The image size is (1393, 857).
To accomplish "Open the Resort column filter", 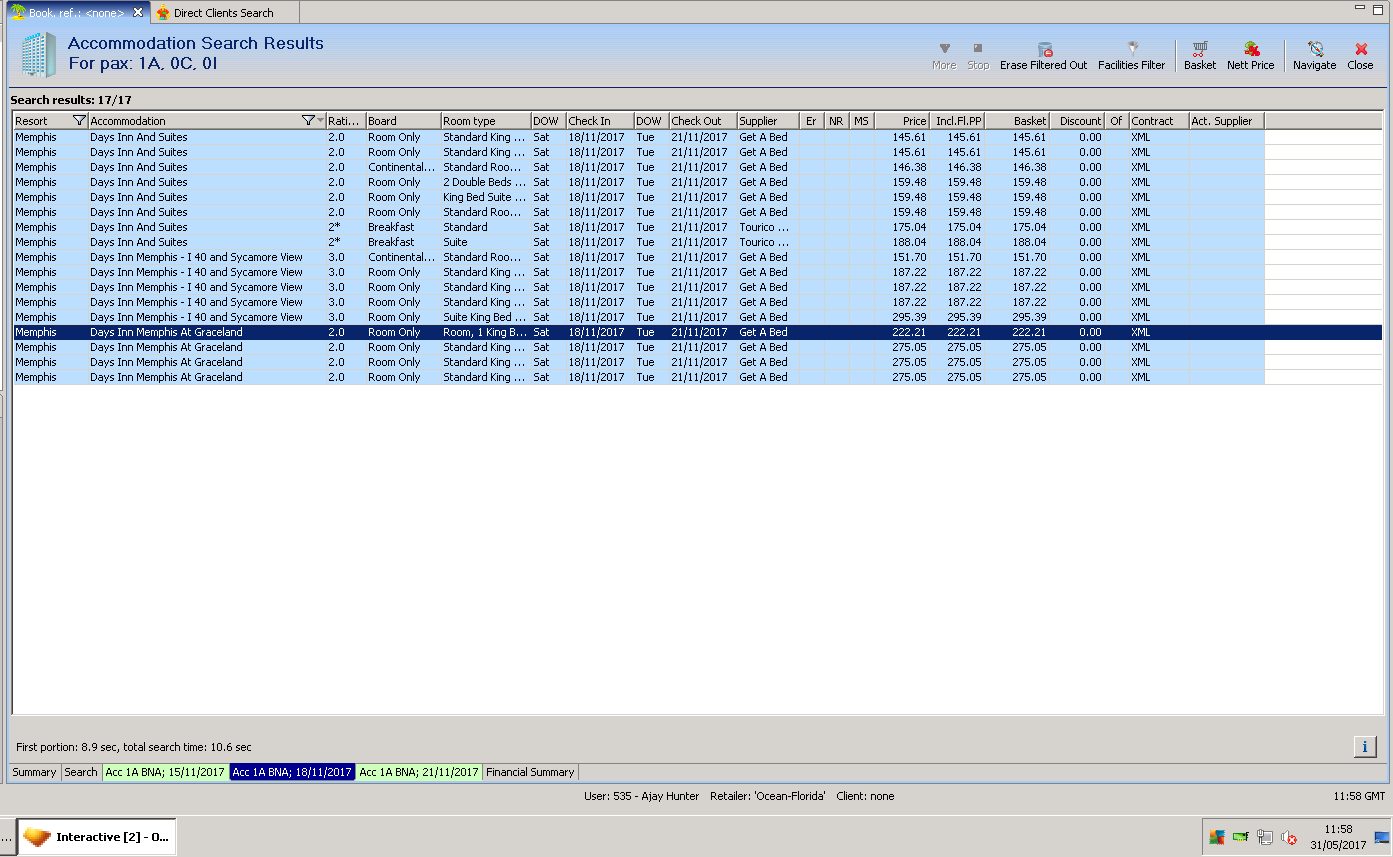I will point(80,121).
